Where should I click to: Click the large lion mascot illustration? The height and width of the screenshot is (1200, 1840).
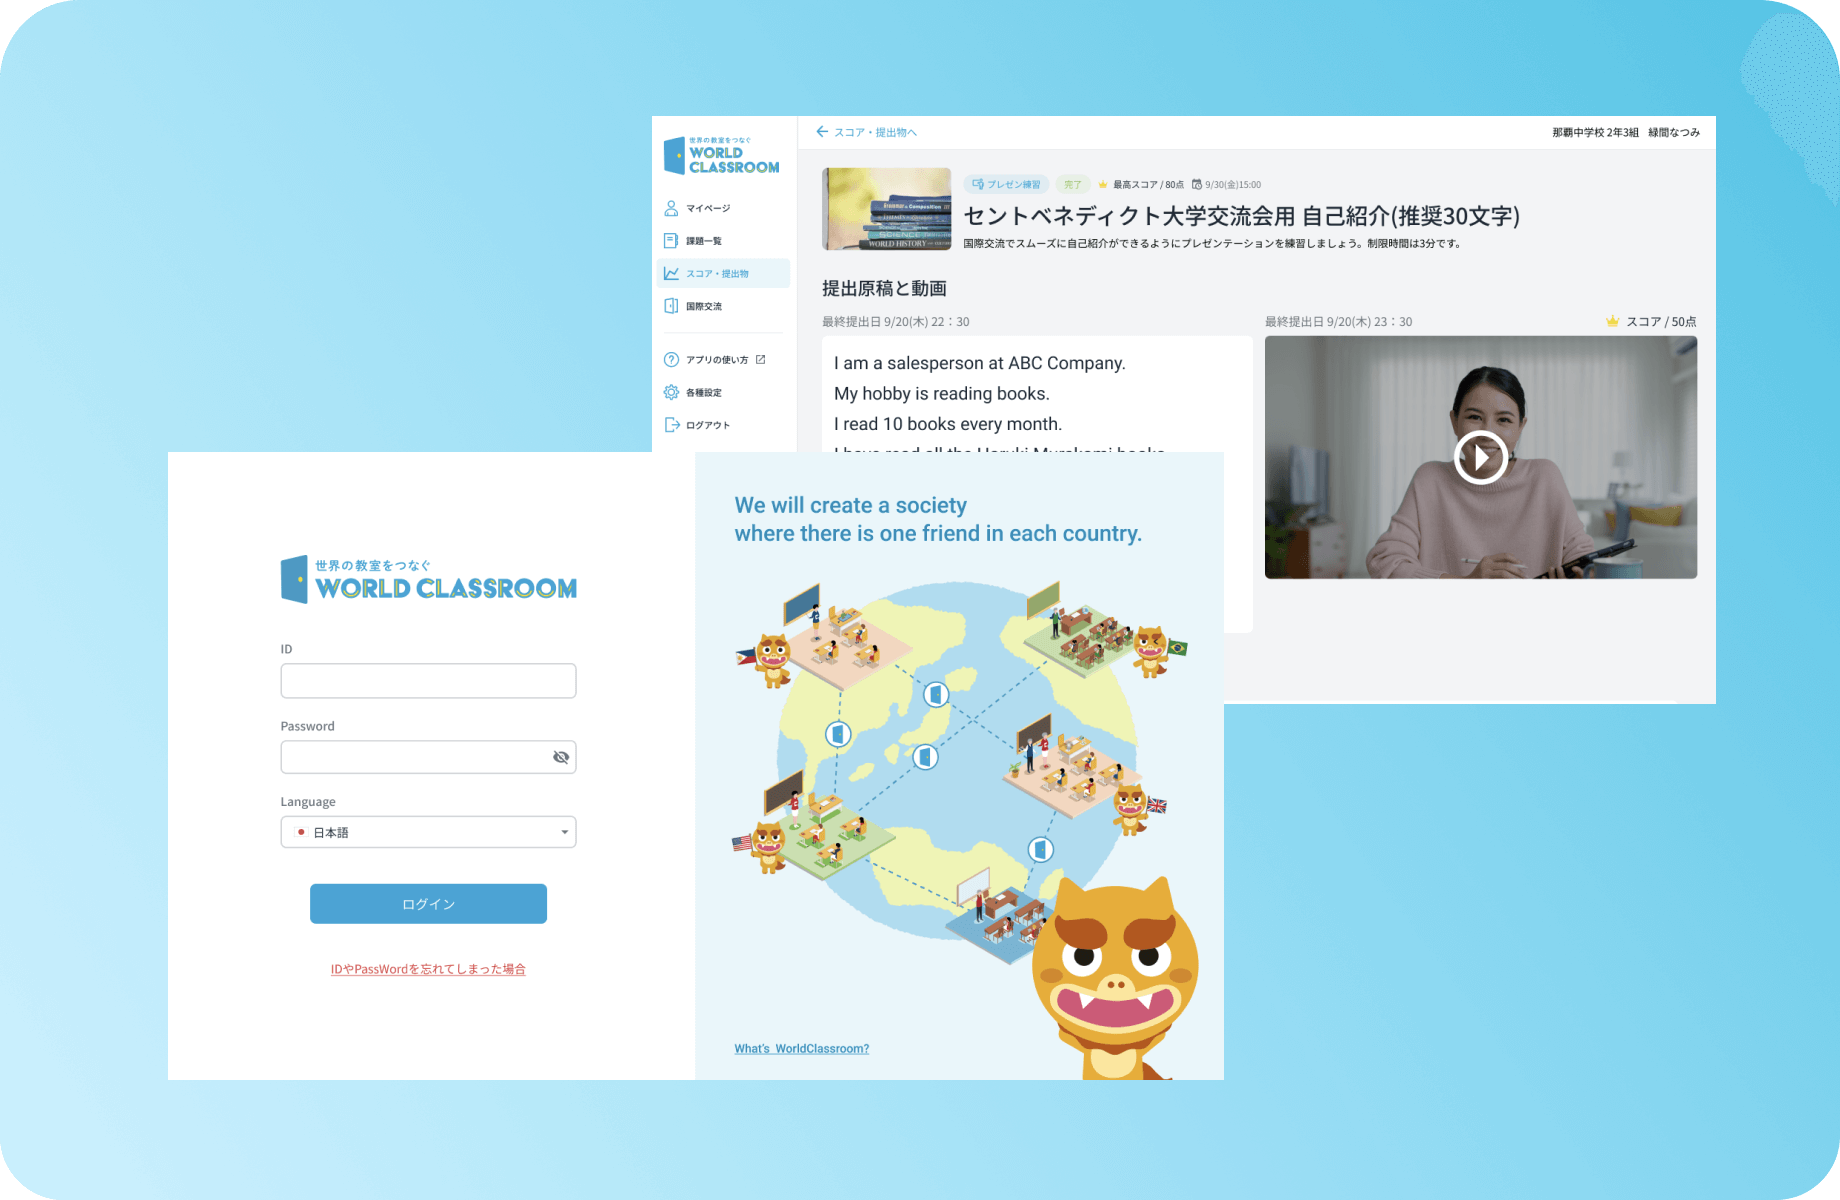[1114, 980]
